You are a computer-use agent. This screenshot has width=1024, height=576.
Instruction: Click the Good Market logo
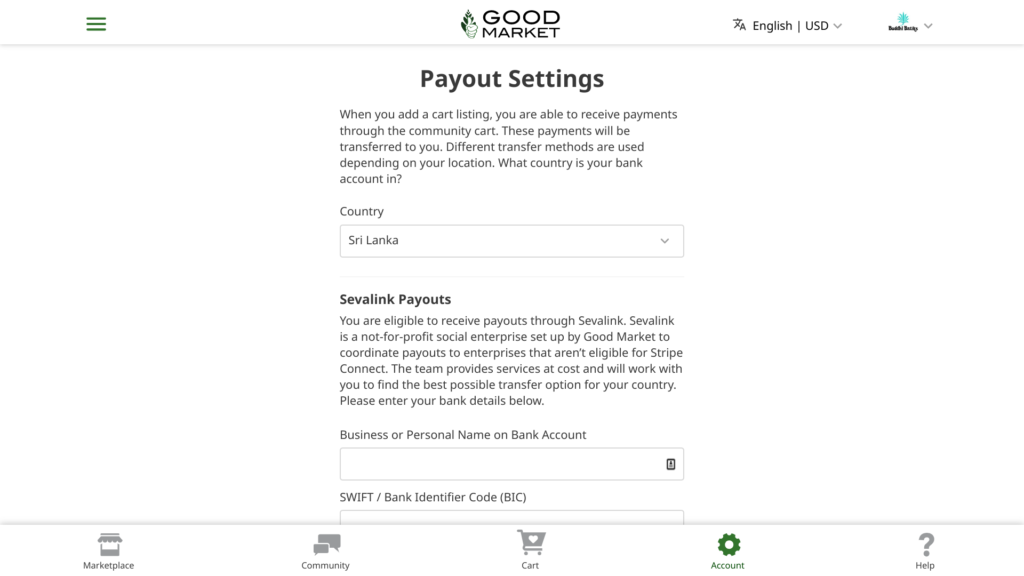click(510, 24)
